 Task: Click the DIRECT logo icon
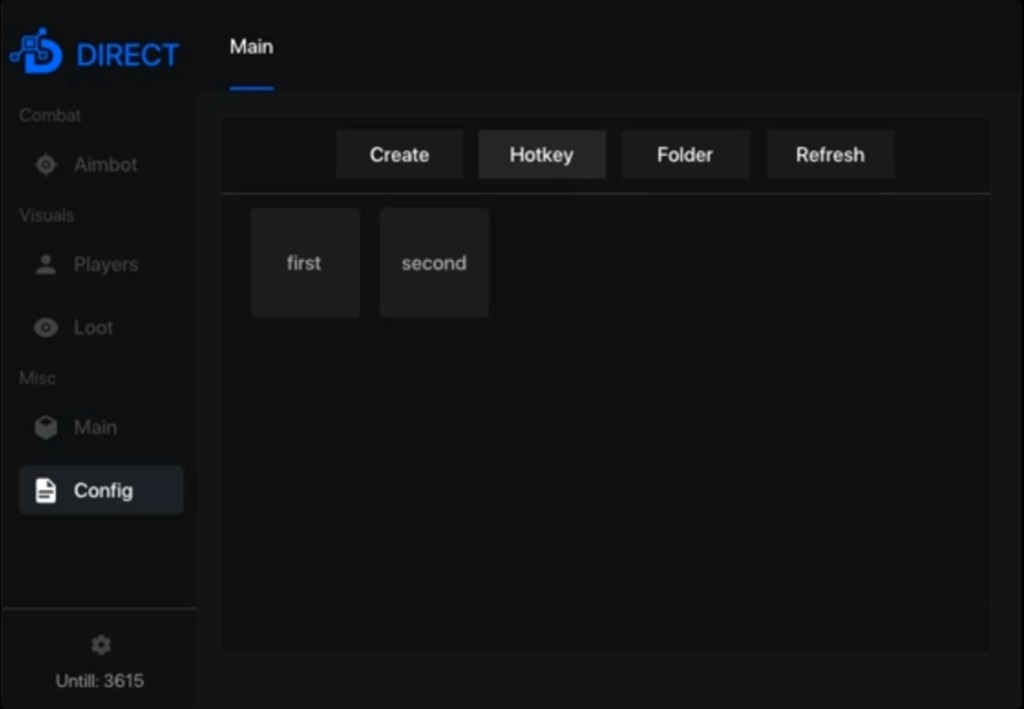37,53
